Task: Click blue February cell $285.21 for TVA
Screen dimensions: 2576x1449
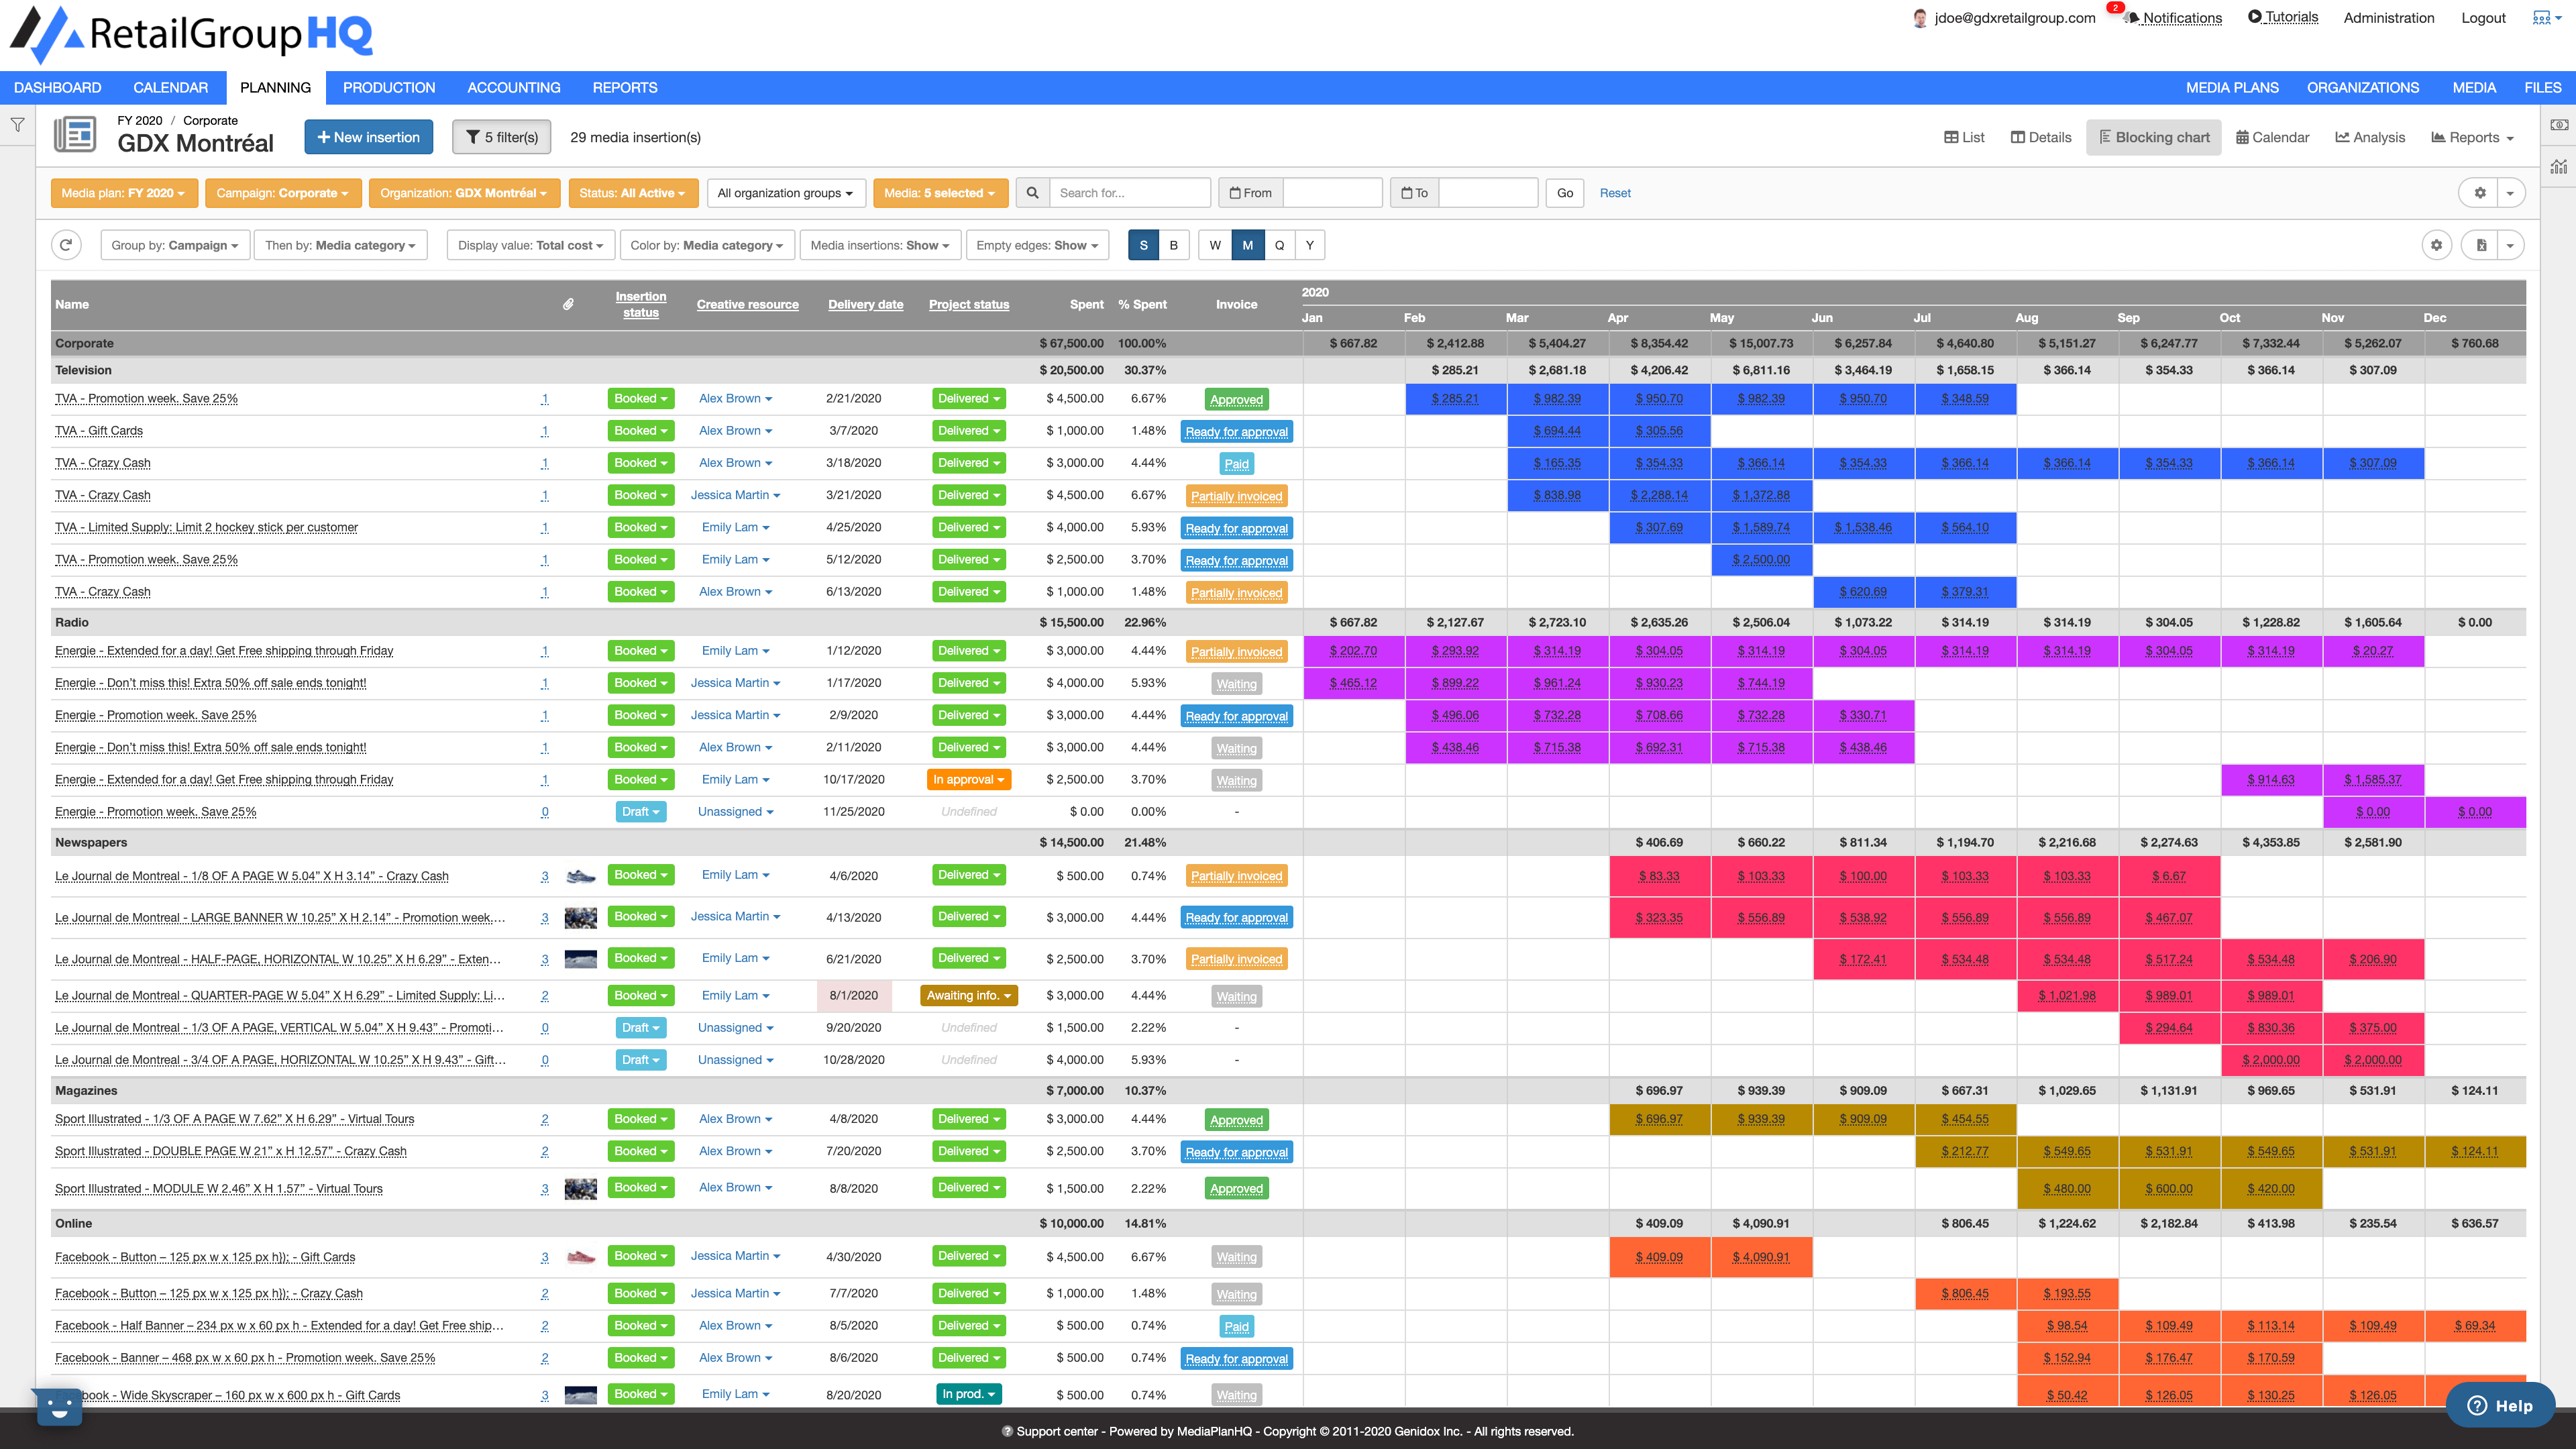Action: (1455, 398)
